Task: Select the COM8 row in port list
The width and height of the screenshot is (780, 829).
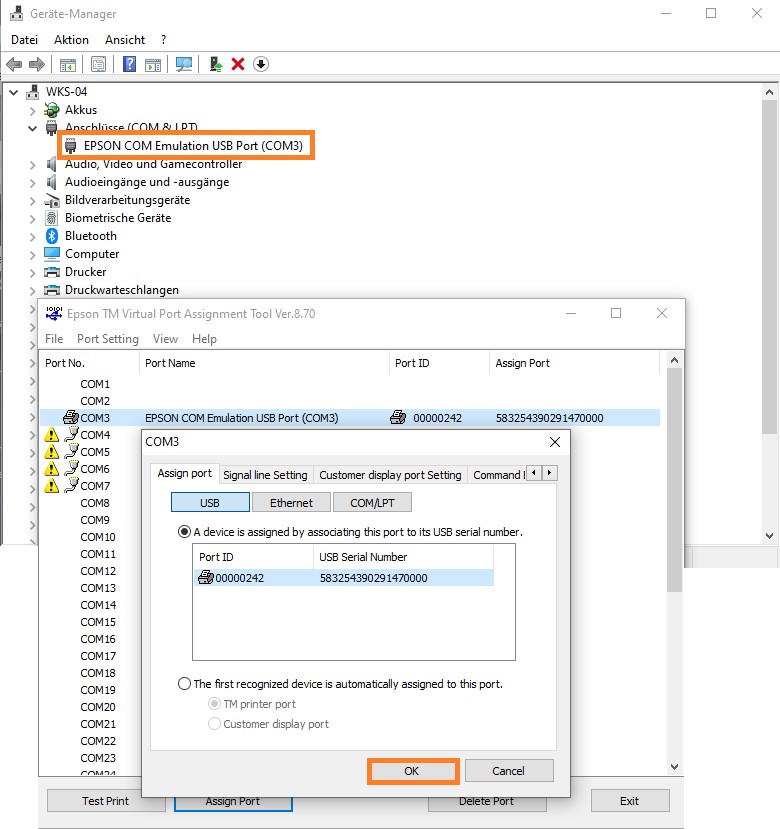Action: [95, 503]
